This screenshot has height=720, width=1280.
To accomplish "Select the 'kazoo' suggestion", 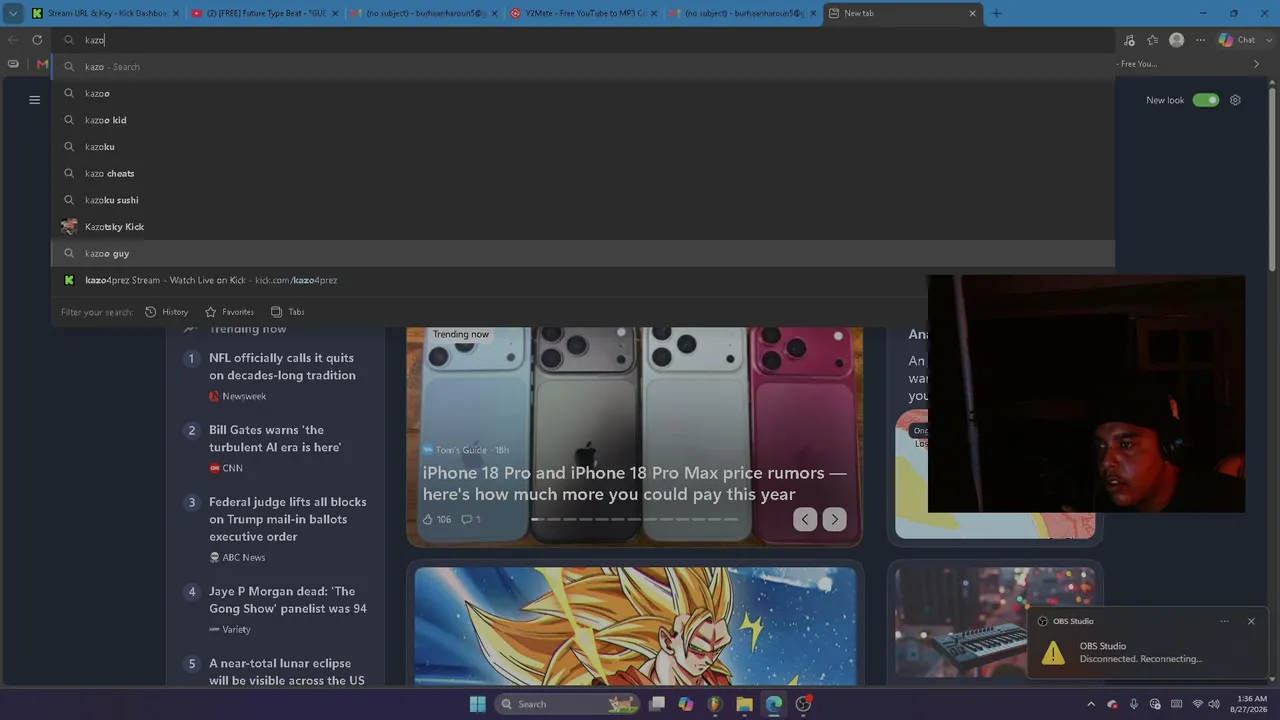I will pos(583,93).
